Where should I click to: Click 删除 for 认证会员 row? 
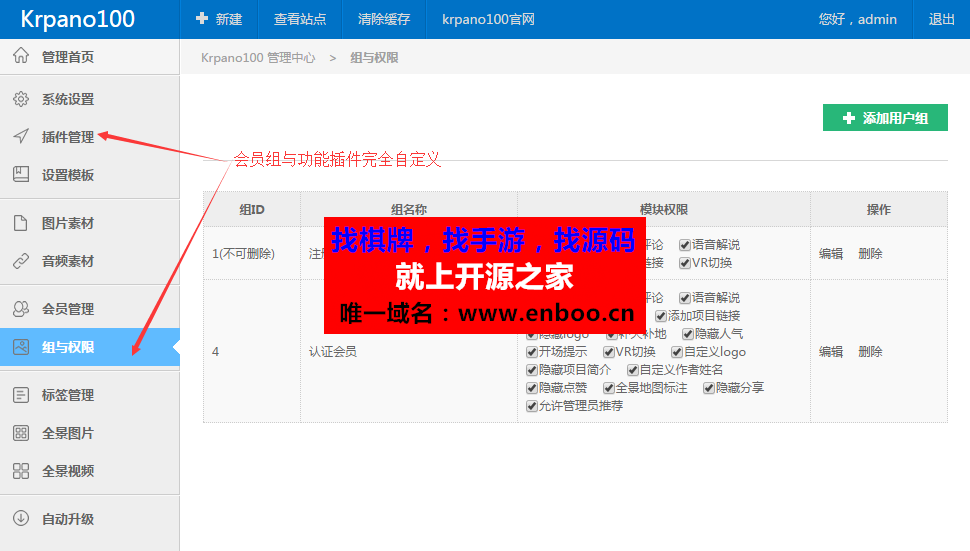point(870,351)
